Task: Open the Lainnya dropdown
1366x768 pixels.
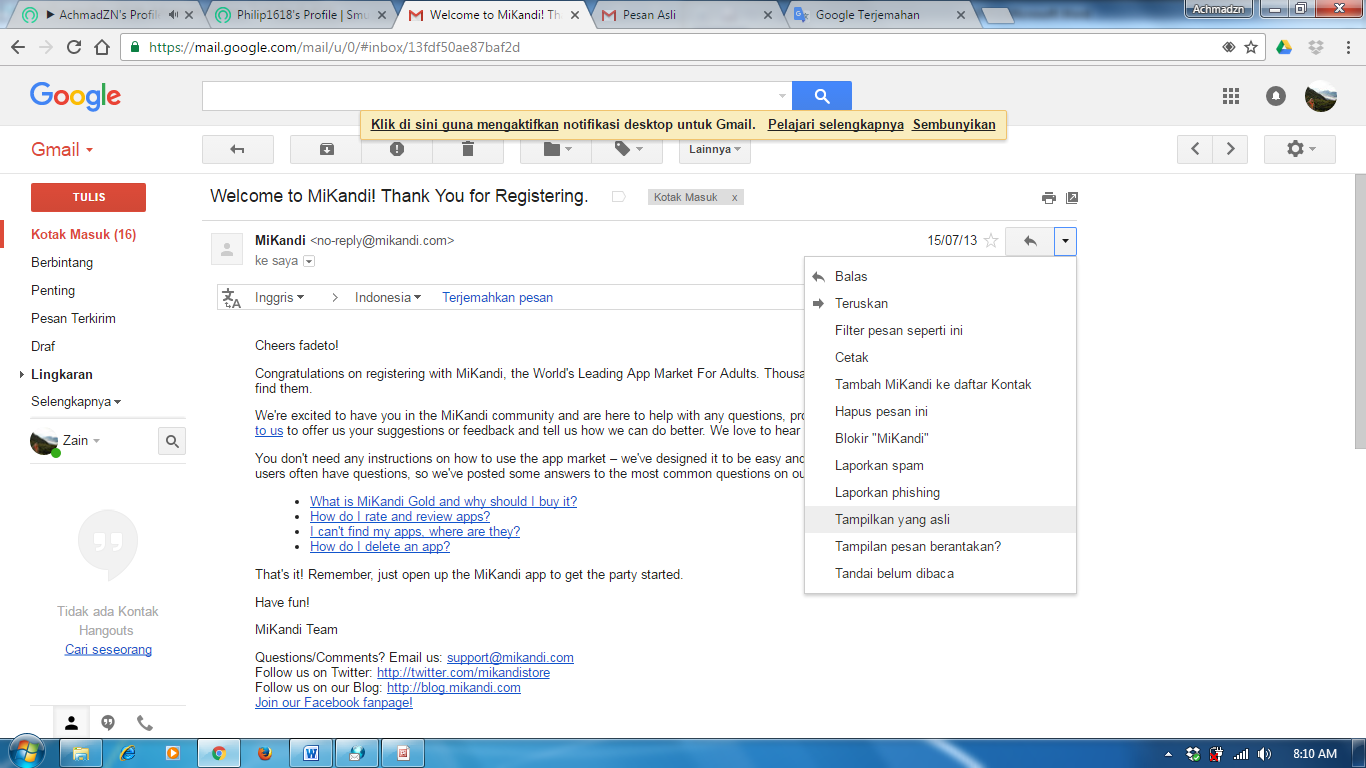Action: coord(713,150)
